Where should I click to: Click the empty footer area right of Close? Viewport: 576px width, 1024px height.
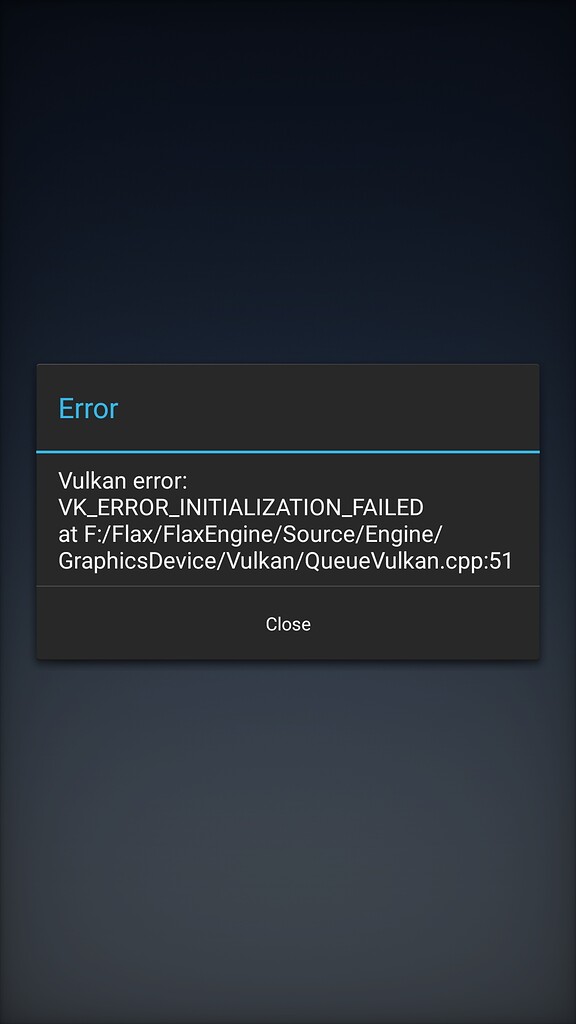426,624
